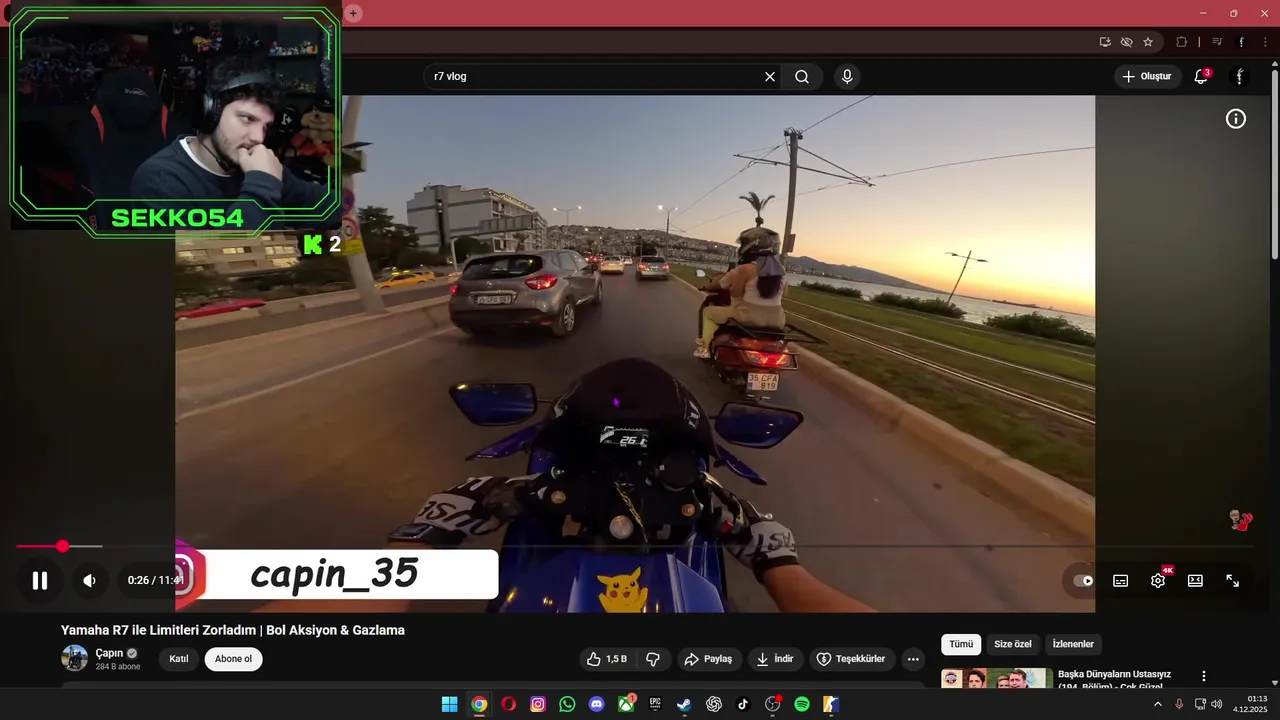
Task: Mute the video player volume icon
Action: click(89, 581)
